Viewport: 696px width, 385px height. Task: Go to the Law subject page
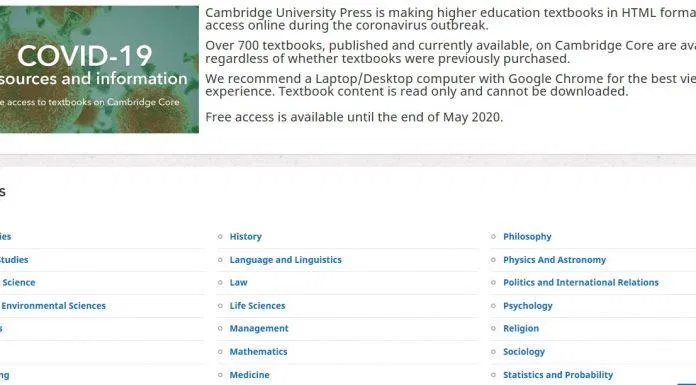[238, 283]
